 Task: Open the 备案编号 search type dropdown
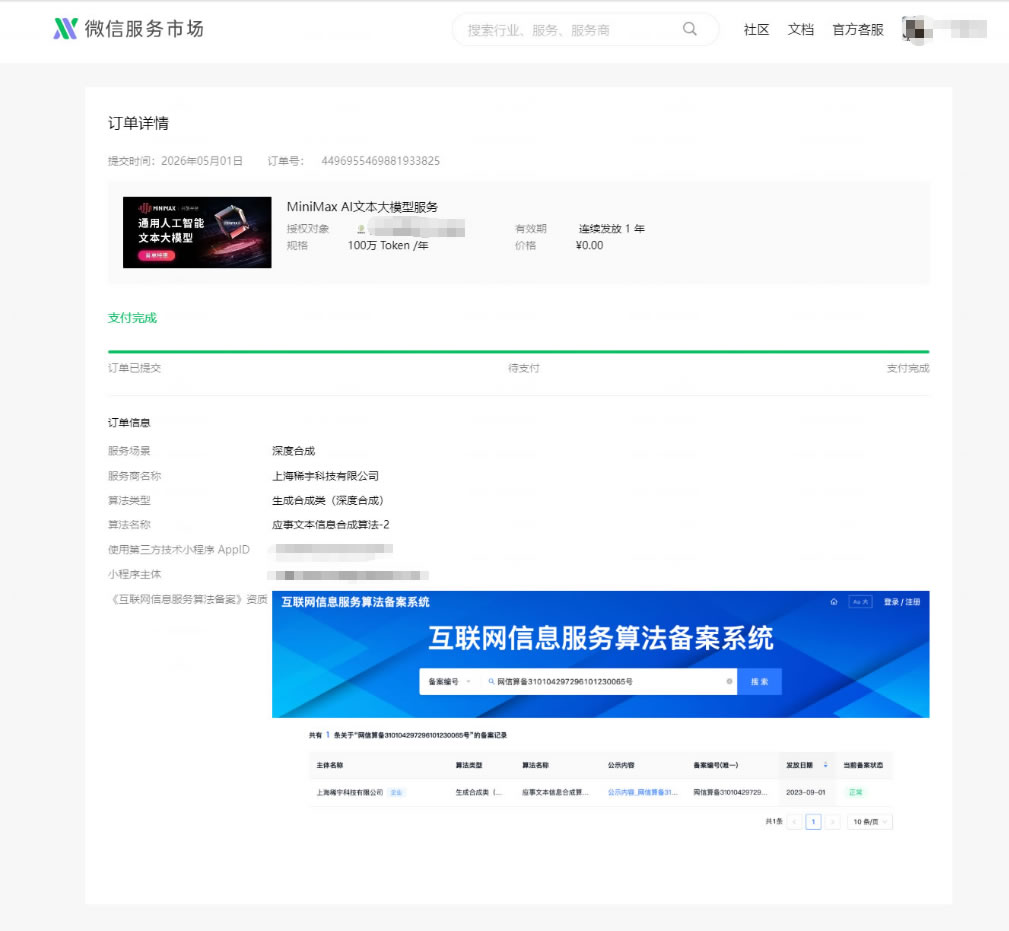click(x=450, y=681)
